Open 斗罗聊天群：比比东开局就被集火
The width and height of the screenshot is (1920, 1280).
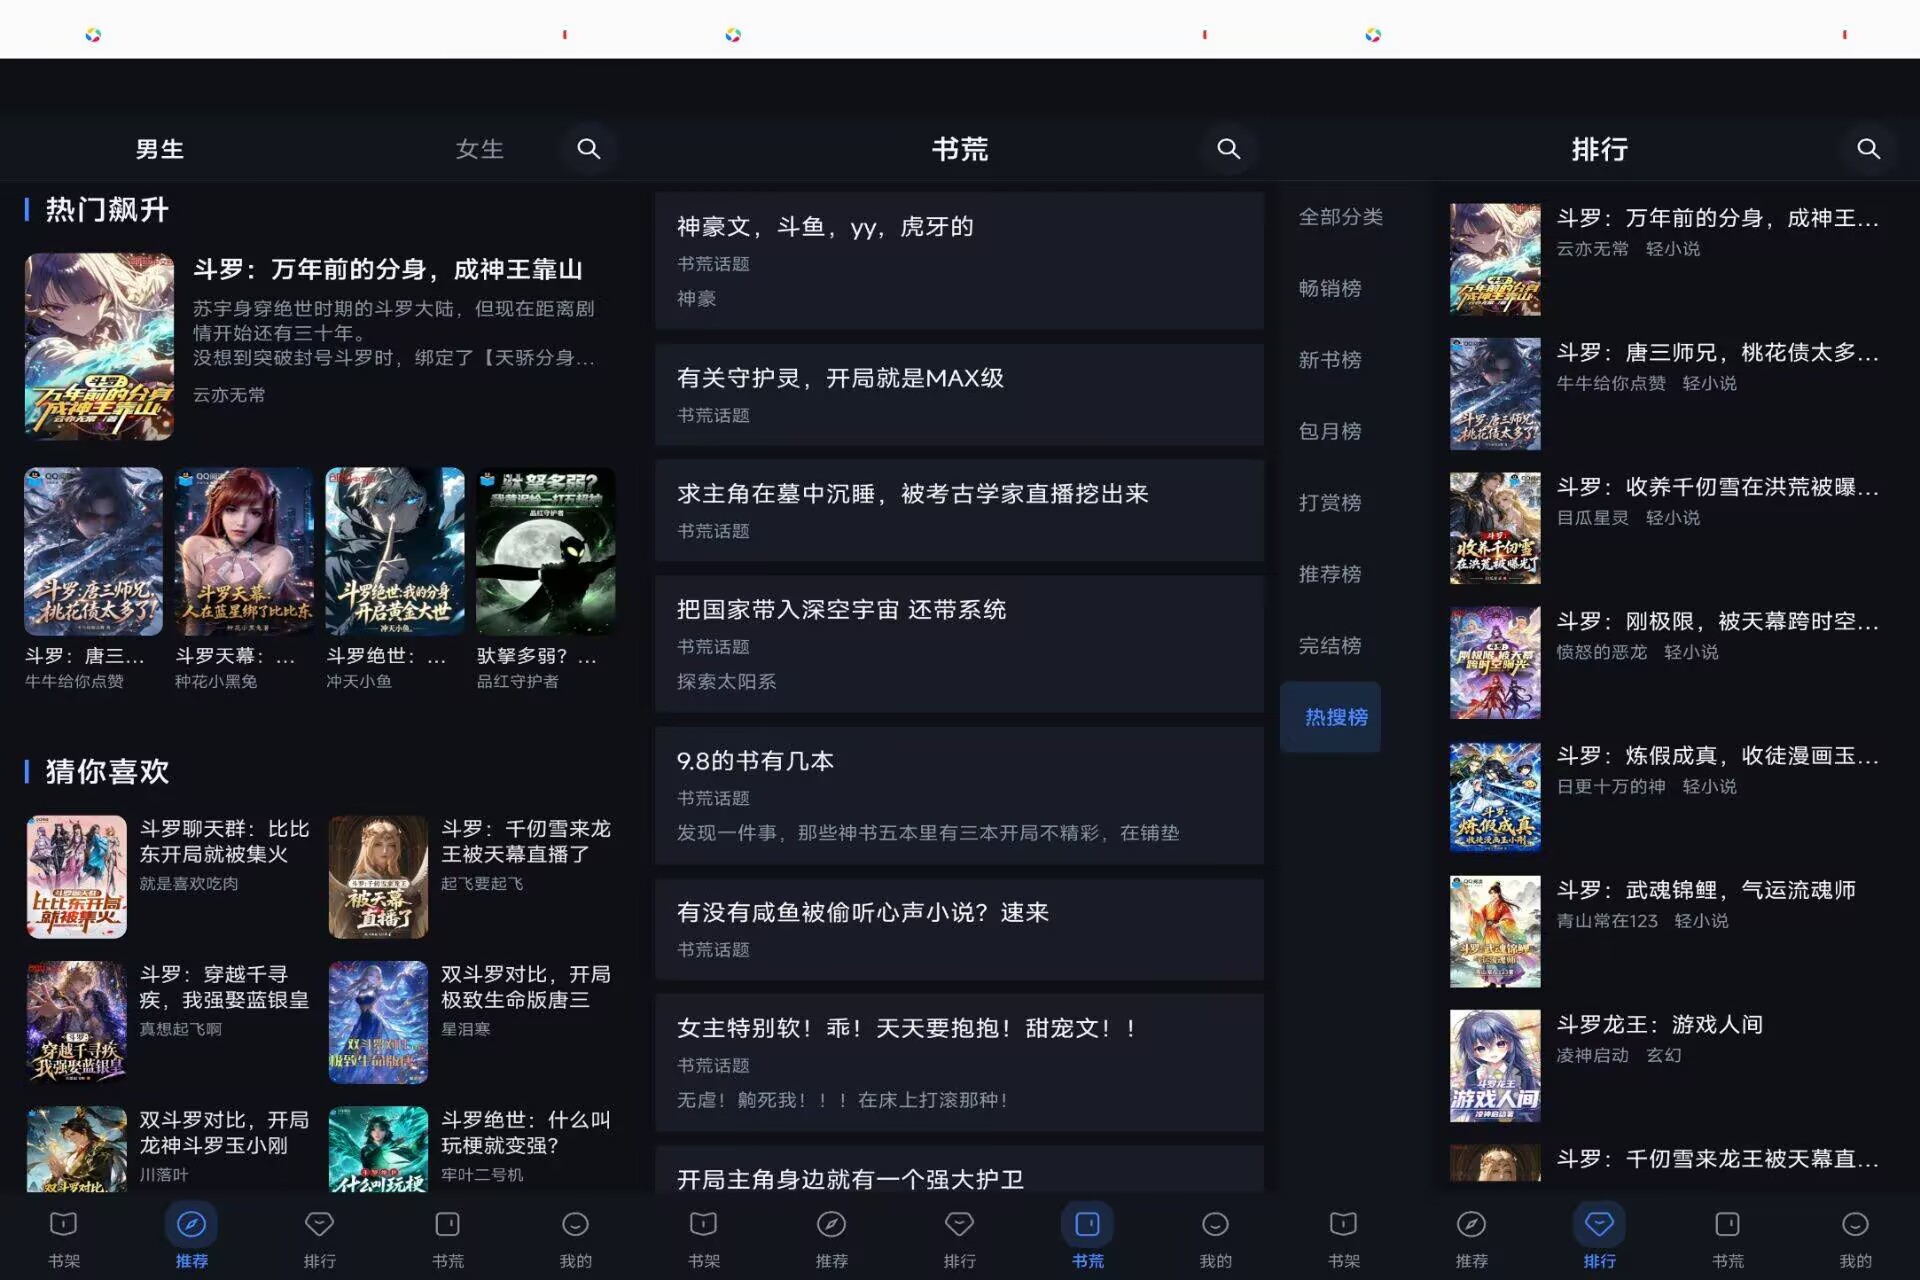coord(170,876)
